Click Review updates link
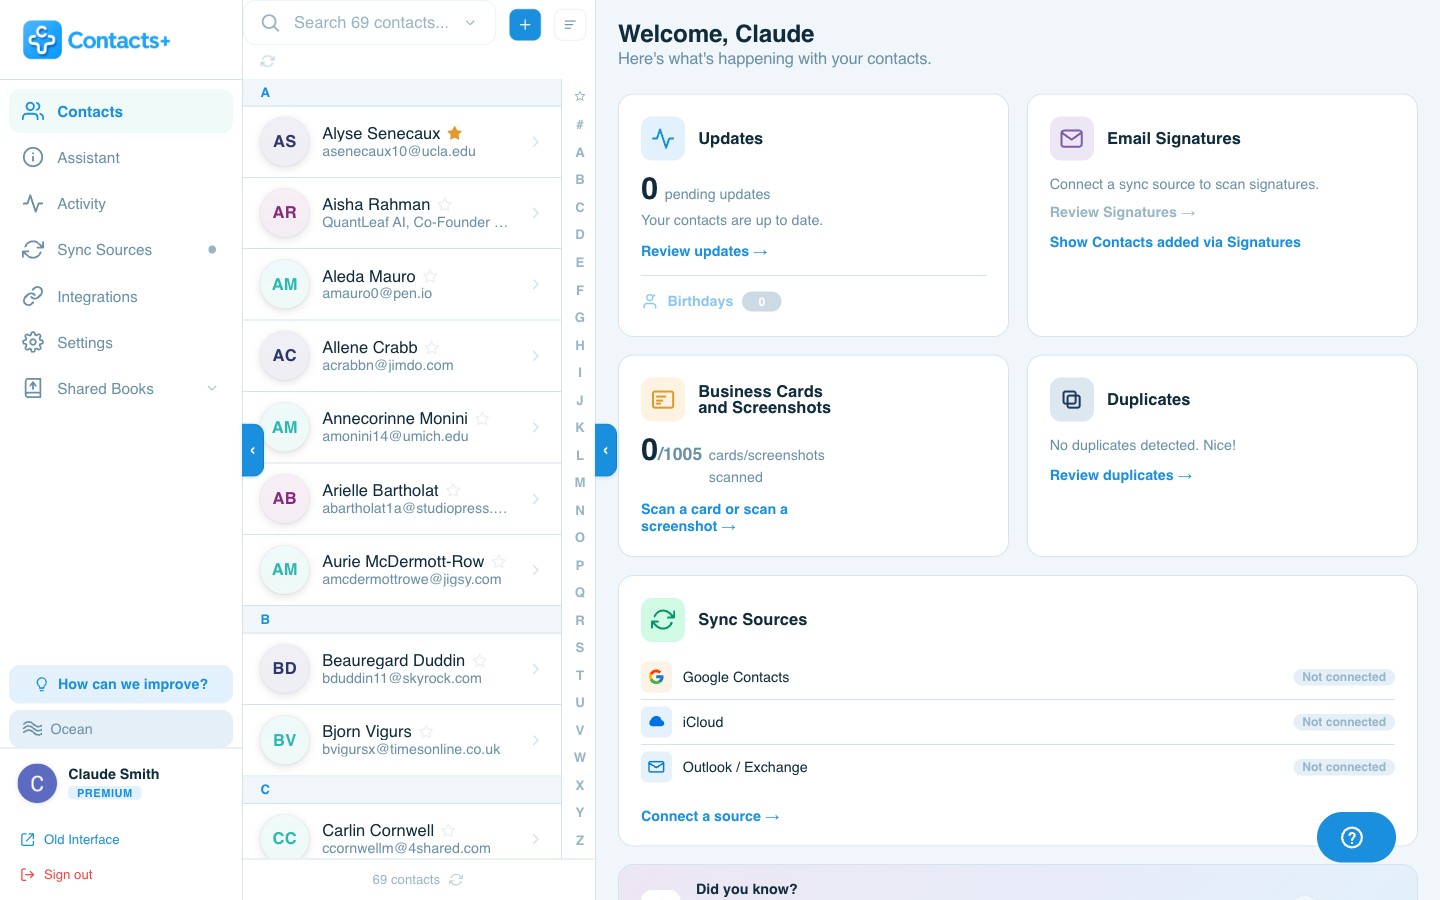The width and height of the screenshot is (1440, 900). click(x=704, y=251)
